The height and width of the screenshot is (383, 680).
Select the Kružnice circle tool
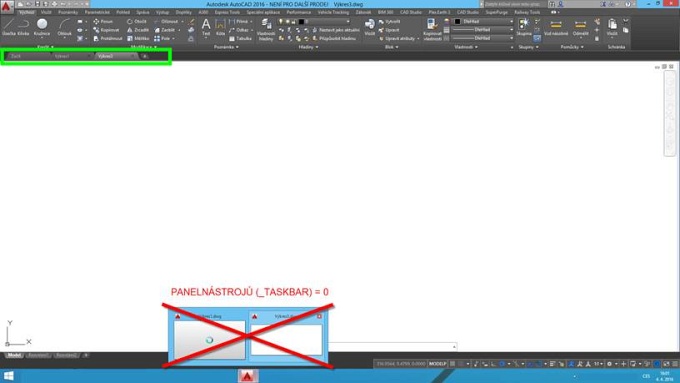point(42,27)
